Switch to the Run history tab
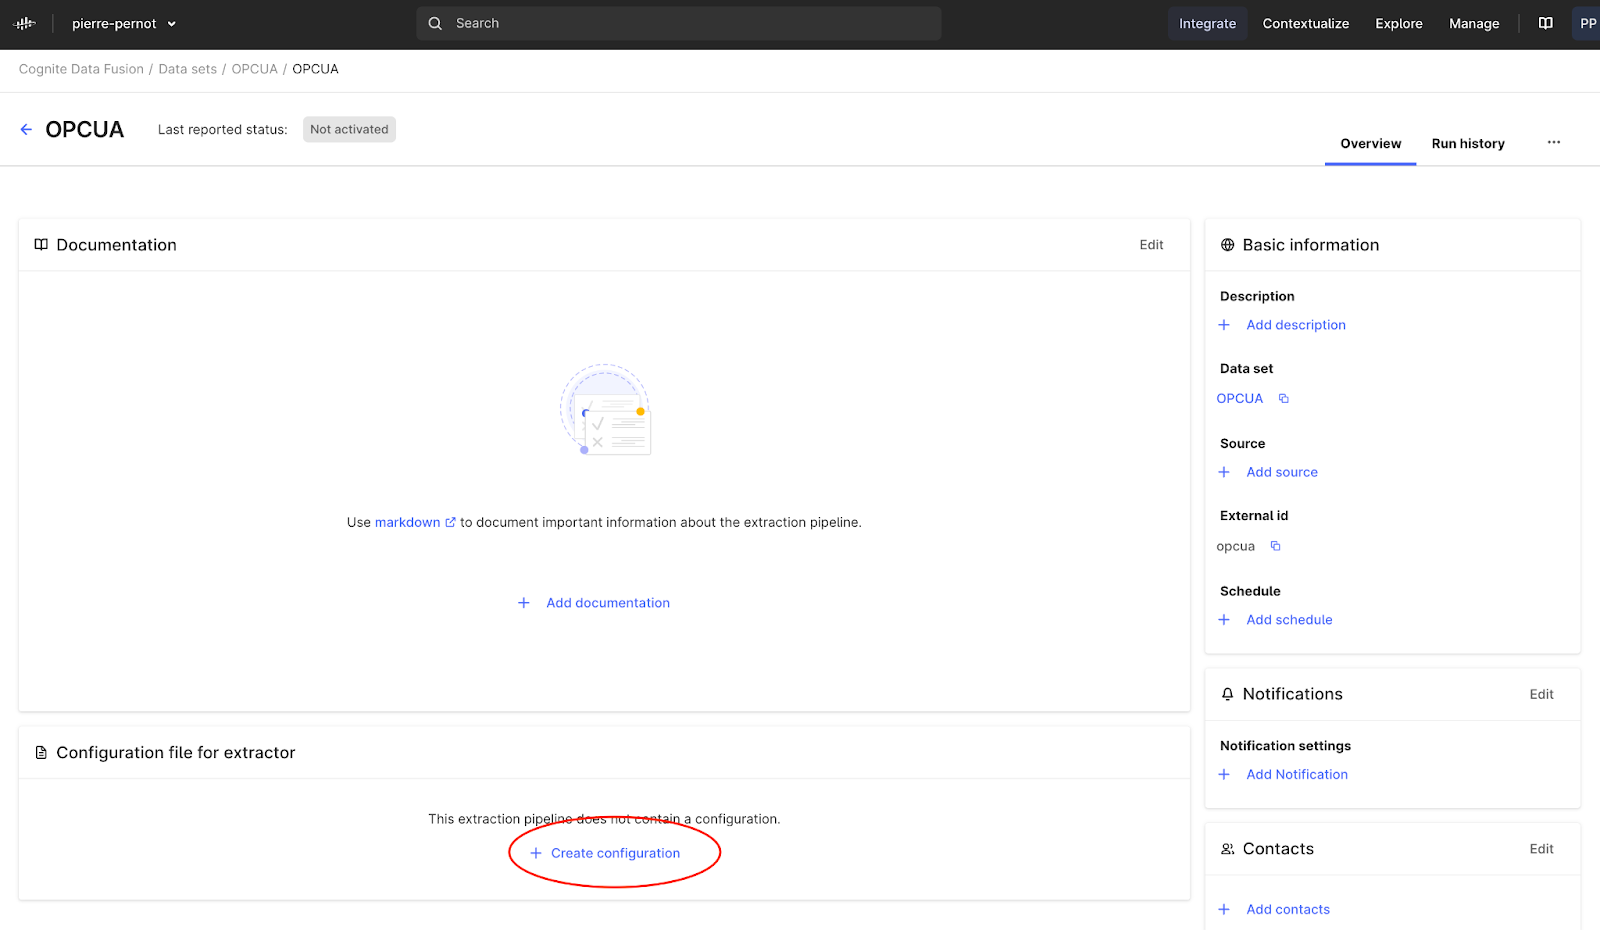The width and height of the screenshot is (1600, 930). tap(1468, 144)
